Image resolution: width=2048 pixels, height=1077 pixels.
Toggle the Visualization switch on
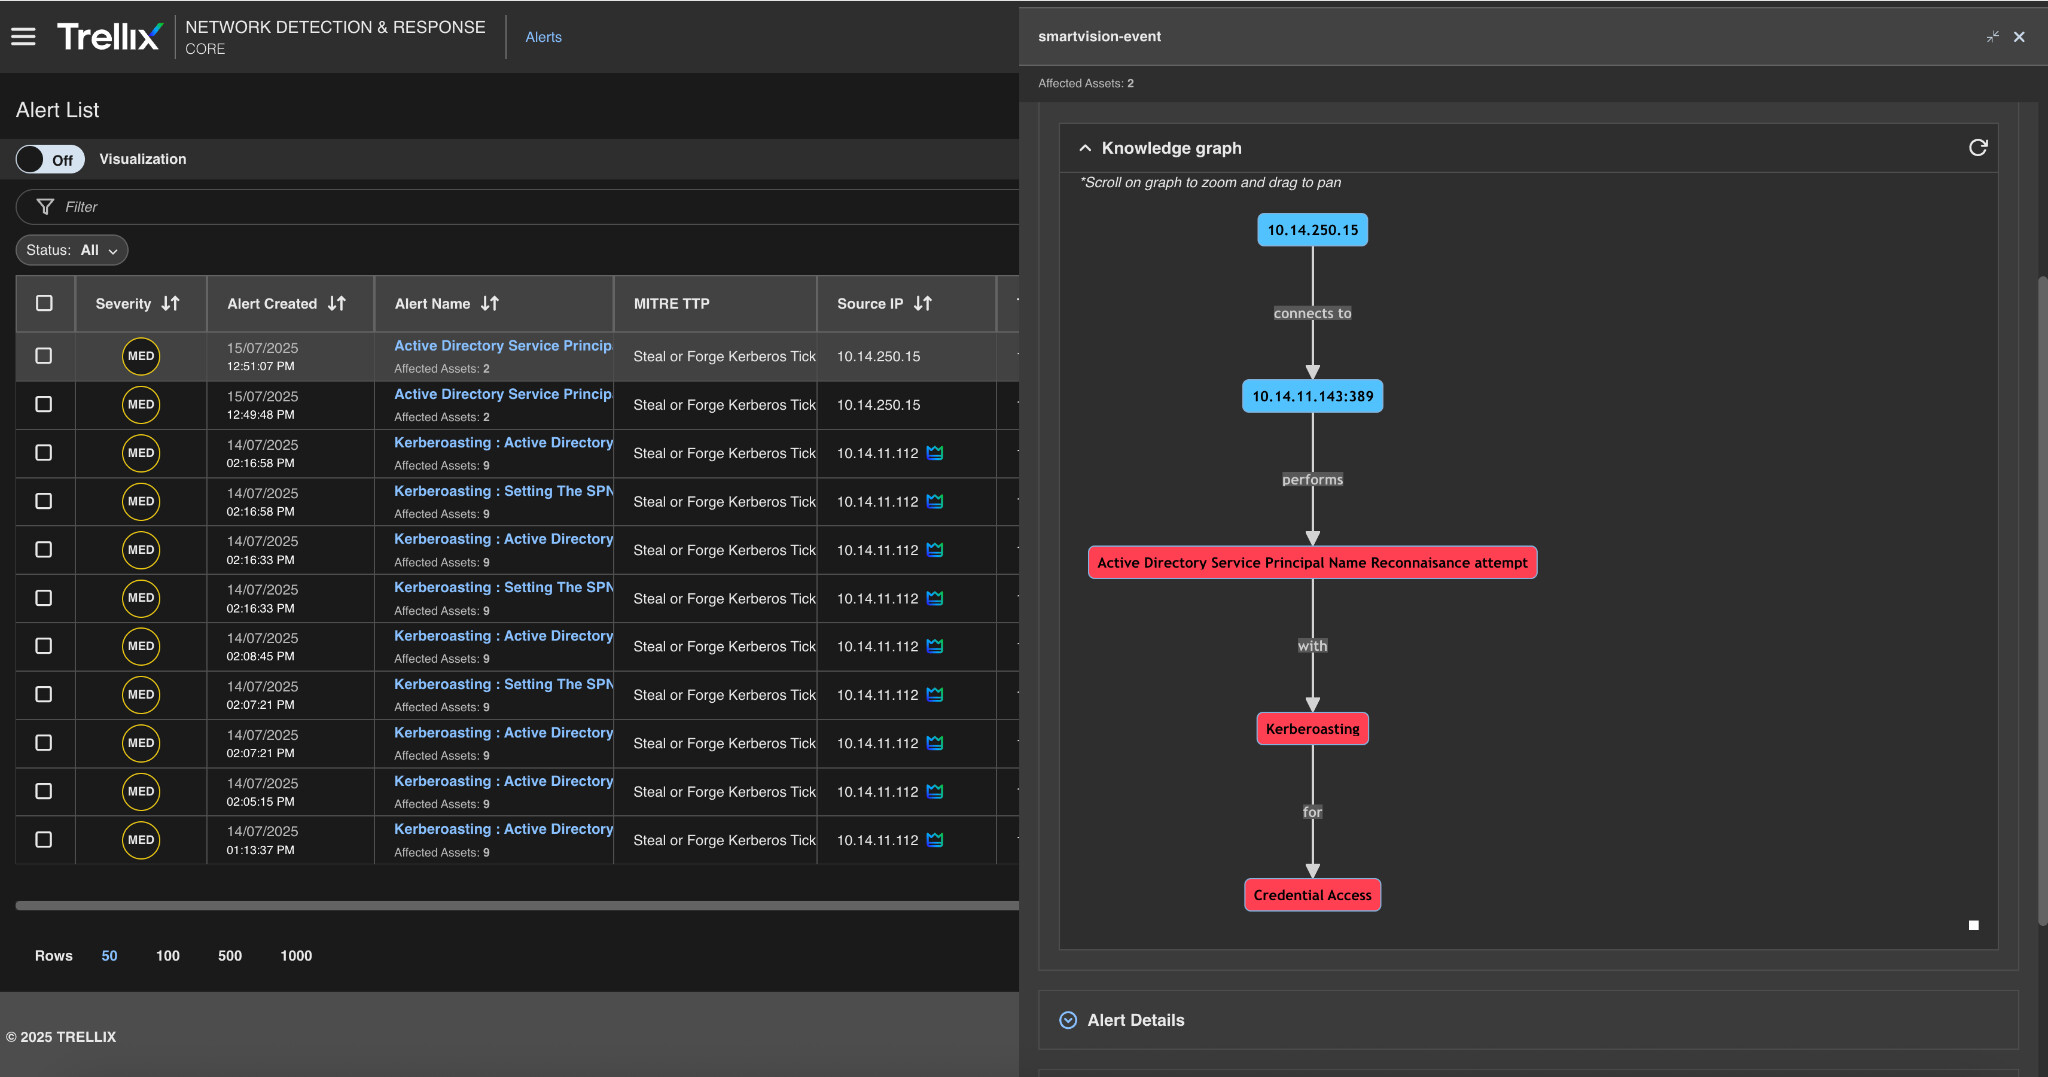pos(50,160)
